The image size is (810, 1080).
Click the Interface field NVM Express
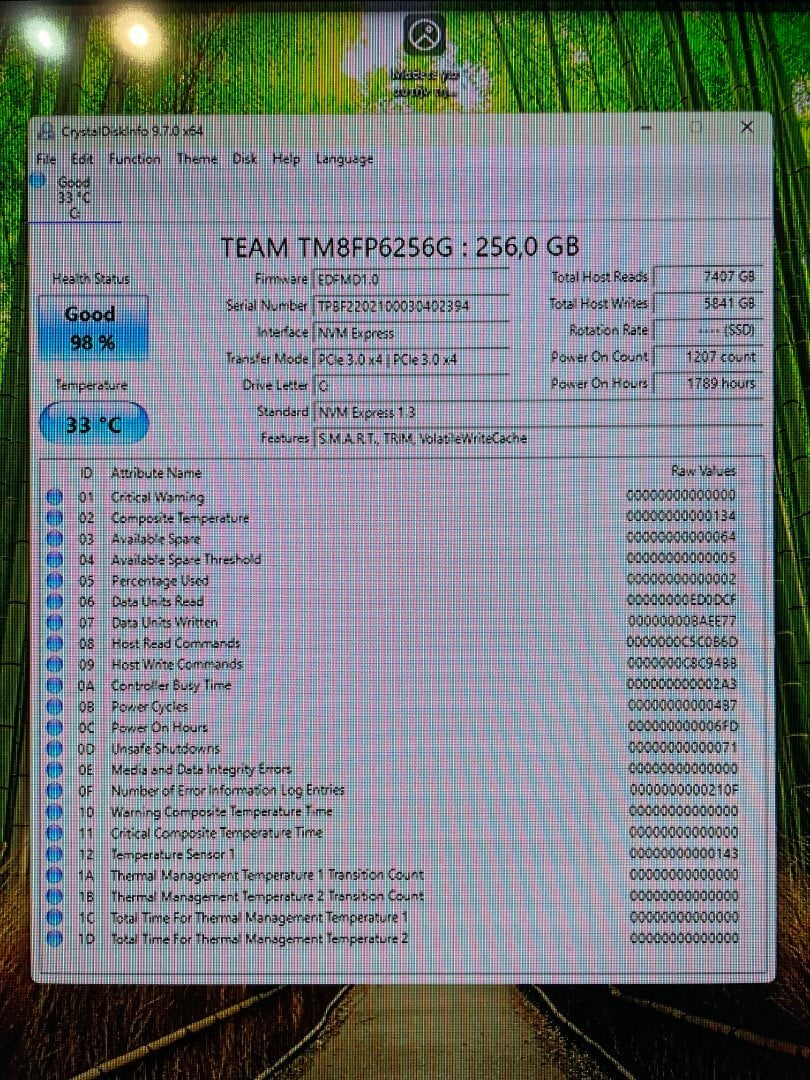point(411,333)
